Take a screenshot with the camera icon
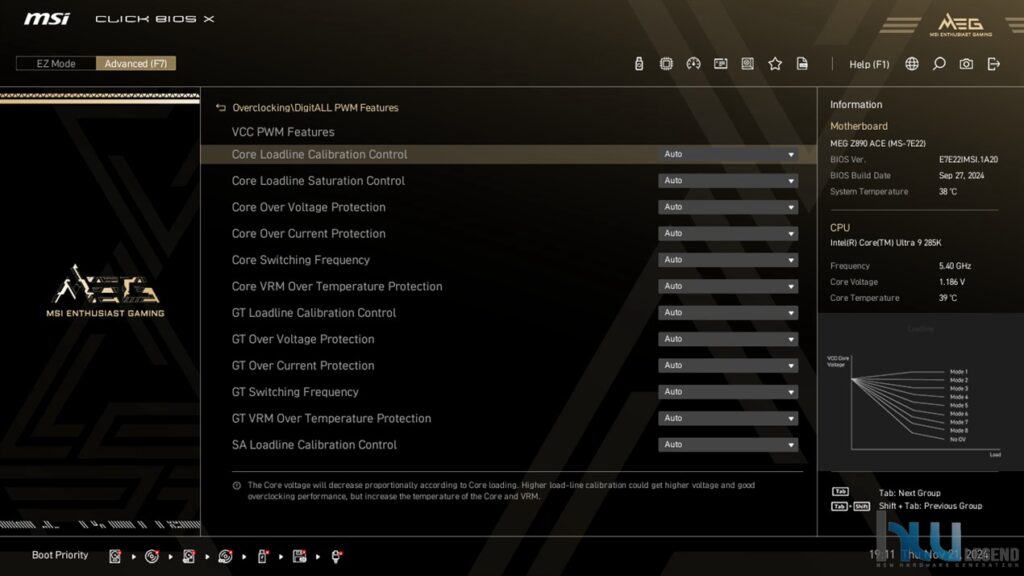This screenshot has height=576, width=1024. point(967,63)
